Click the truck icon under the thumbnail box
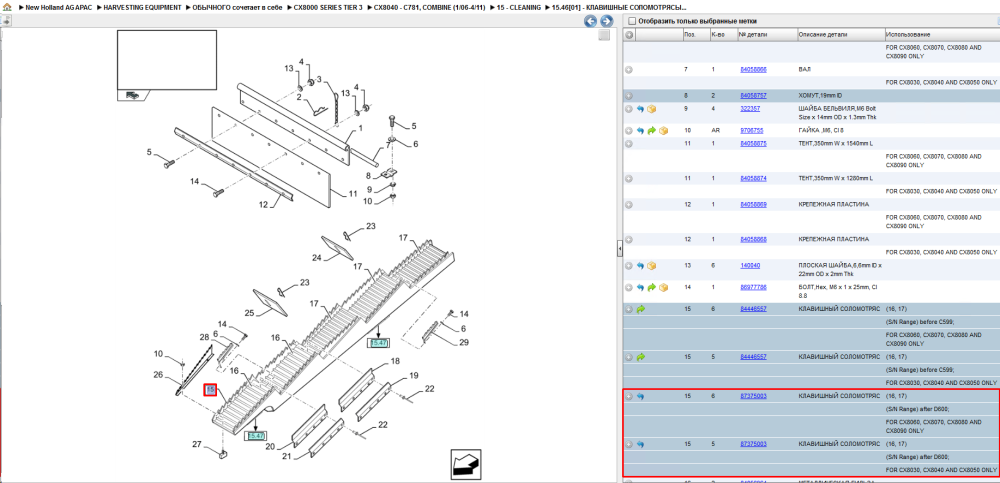The width and height of the screenshot is (1000, 483). pos(132,94)
